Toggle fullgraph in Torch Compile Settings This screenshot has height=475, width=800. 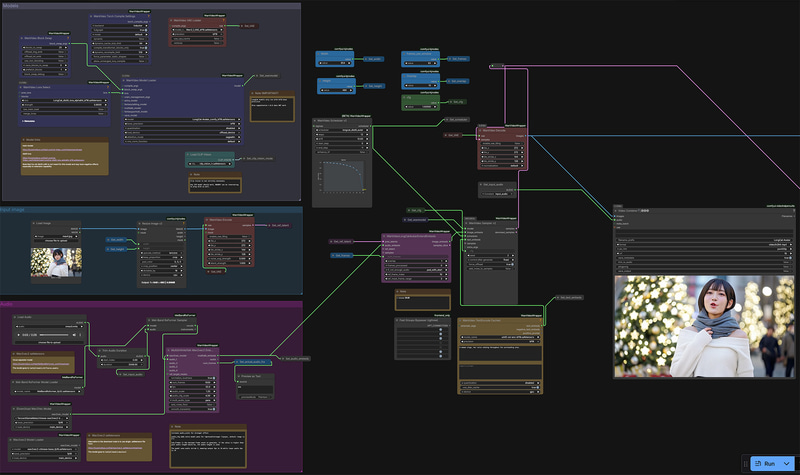point(120,30)
